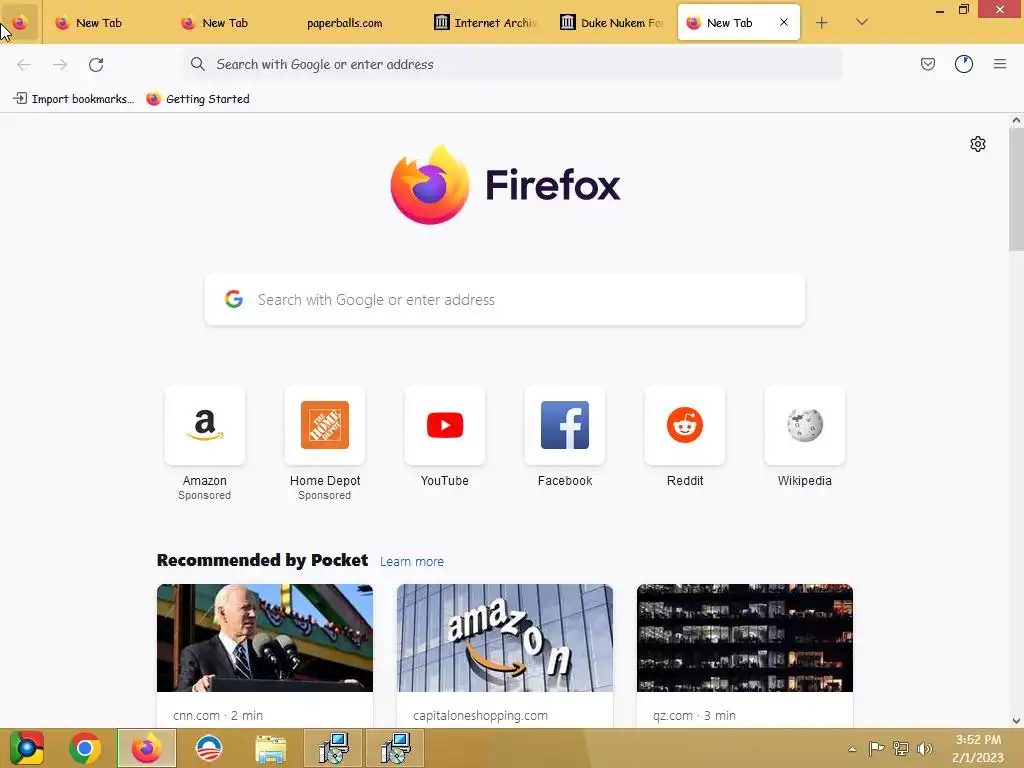
Task: Open the Firefox View pinned icon
Action: [20, 23]
